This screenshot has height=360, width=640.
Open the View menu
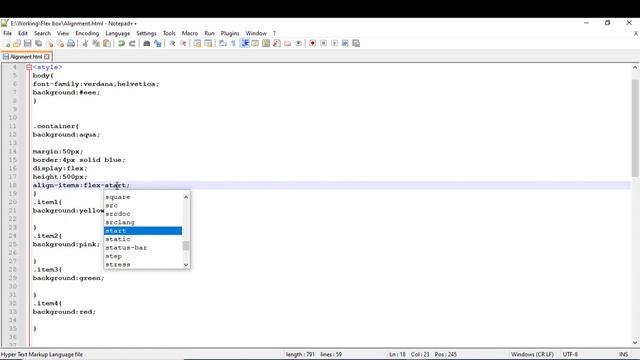pos(63,33)
